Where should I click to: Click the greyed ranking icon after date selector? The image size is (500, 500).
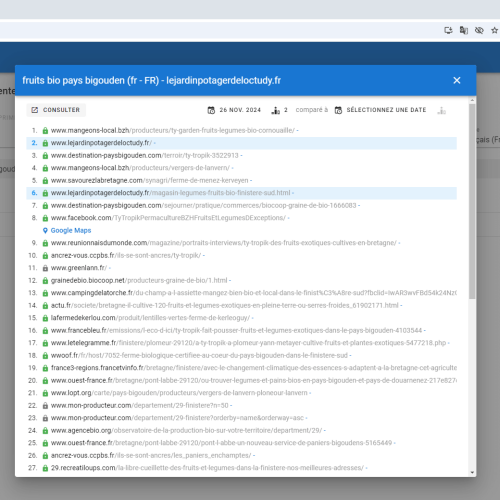coord(442,110)
